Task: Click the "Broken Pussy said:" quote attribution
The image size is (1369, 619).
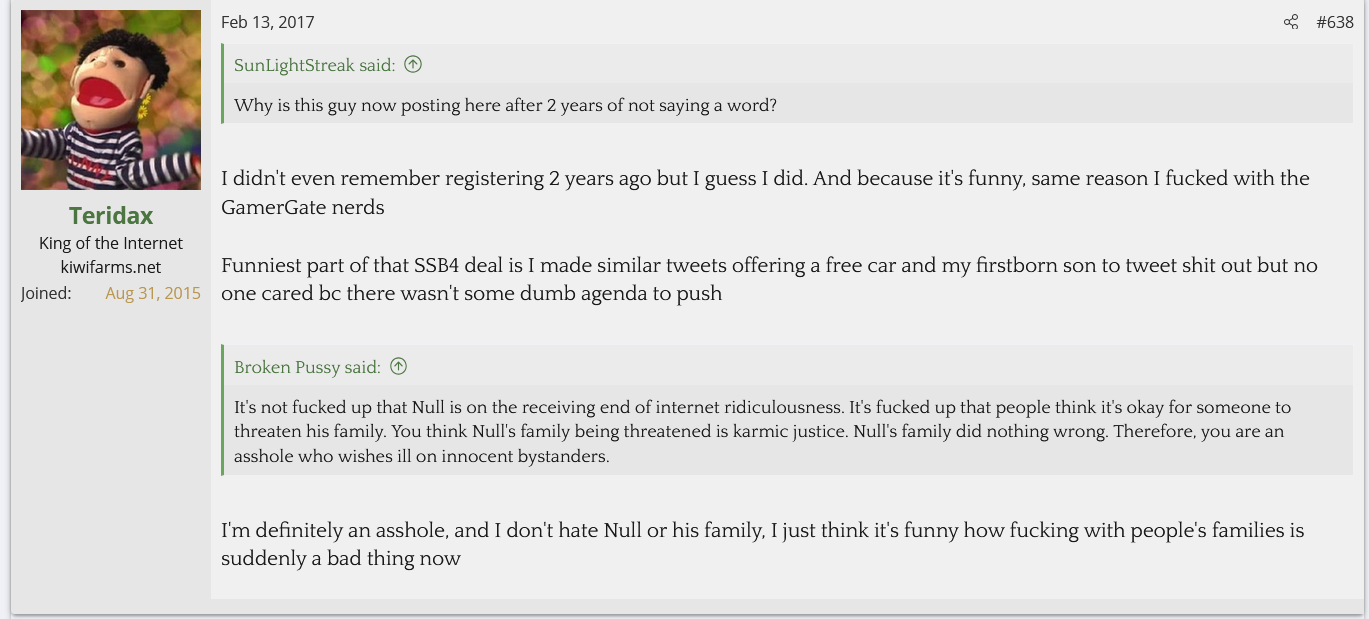Action: (307, 367)
